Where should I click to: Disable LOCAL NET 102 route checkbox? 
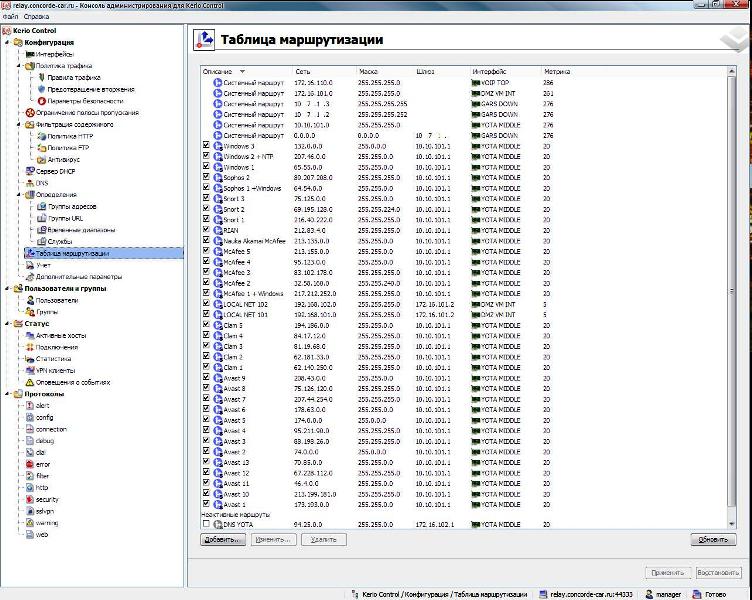(x=206, y=303)
